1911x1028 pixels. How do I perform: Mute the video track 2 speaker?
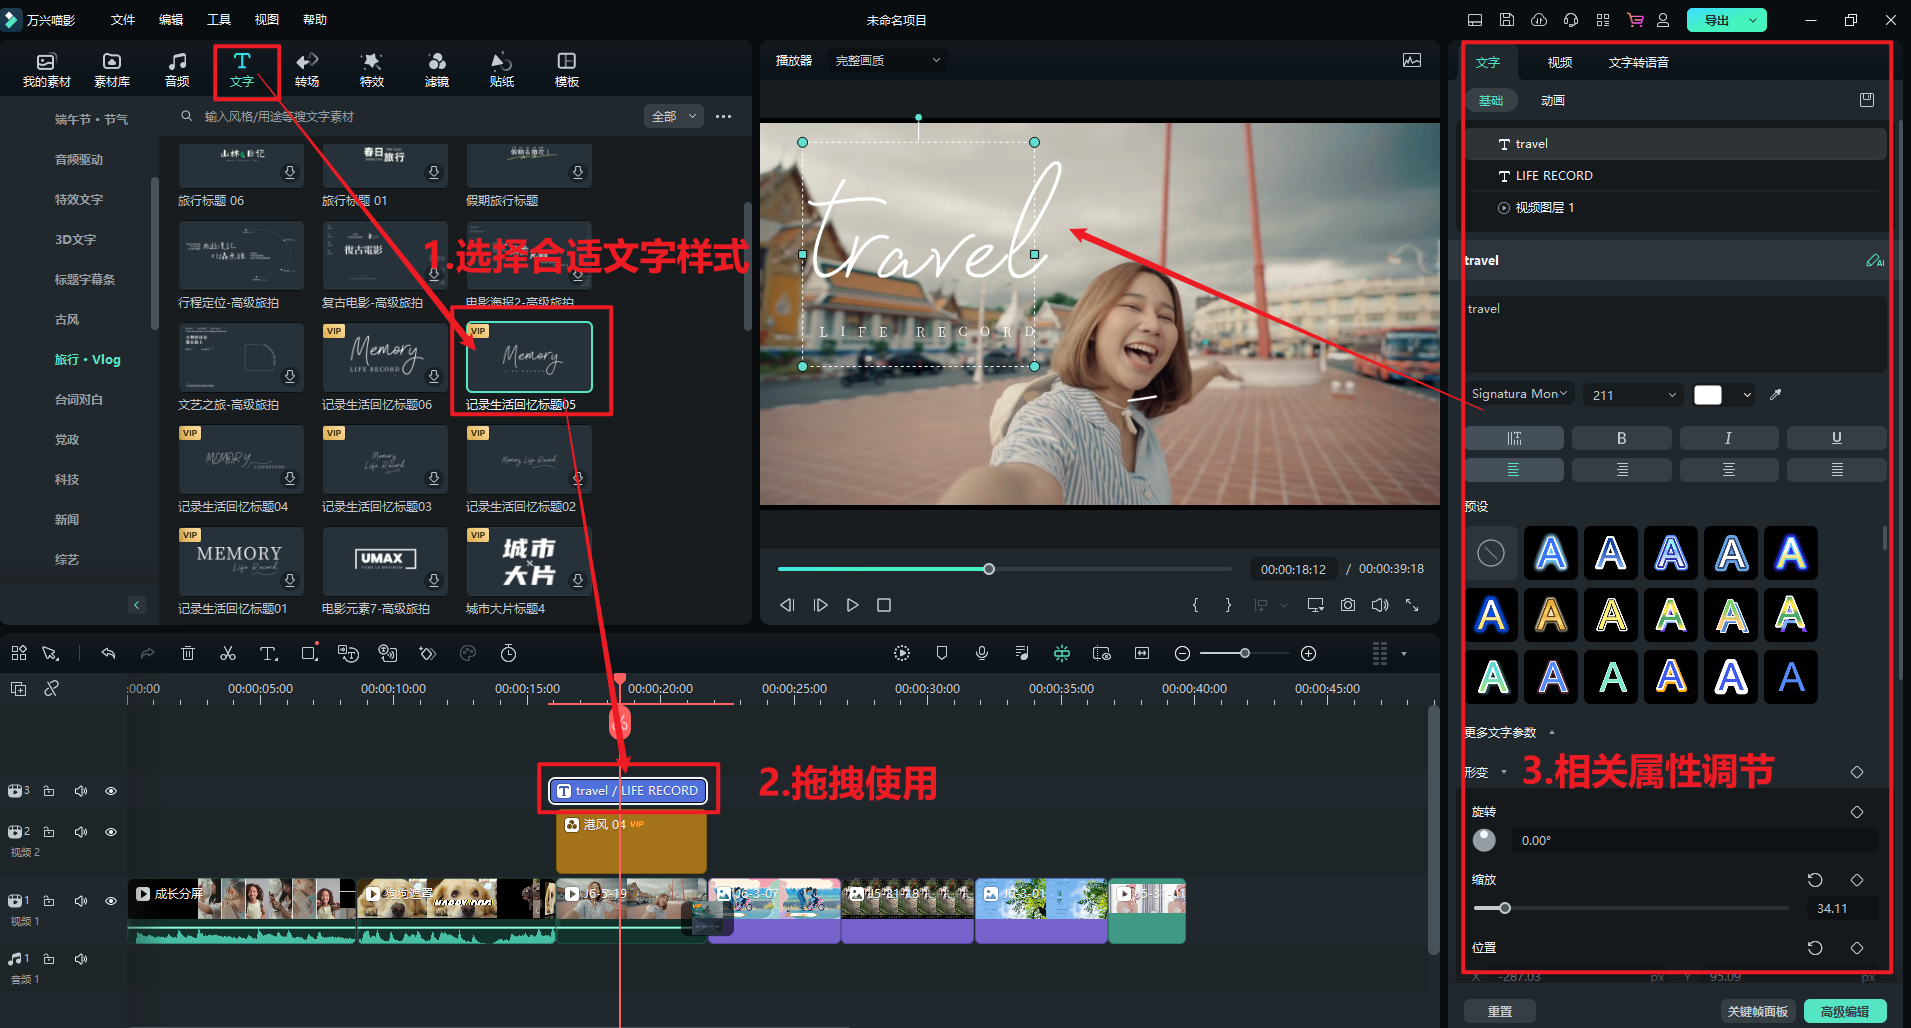pyautogui.click(x=81, y=832)
